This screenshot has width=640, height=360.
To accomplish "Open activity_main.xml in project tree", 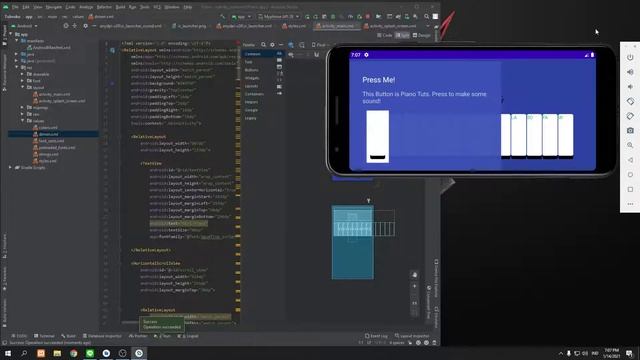I will point(51,94).
